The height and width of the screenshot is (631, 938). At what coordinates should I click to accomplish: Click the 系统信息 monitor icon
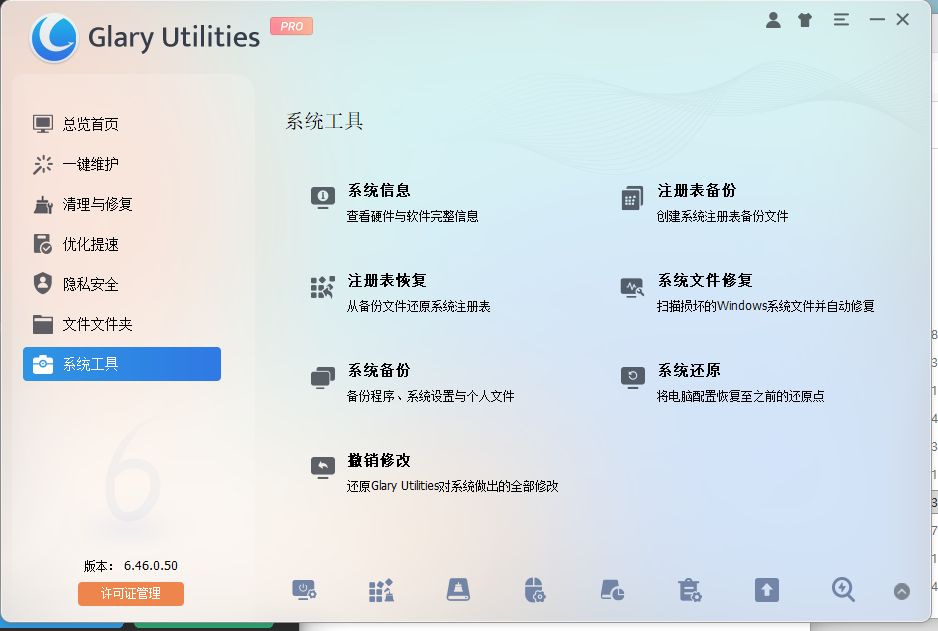pyautogui.click(x=322, y=197)
